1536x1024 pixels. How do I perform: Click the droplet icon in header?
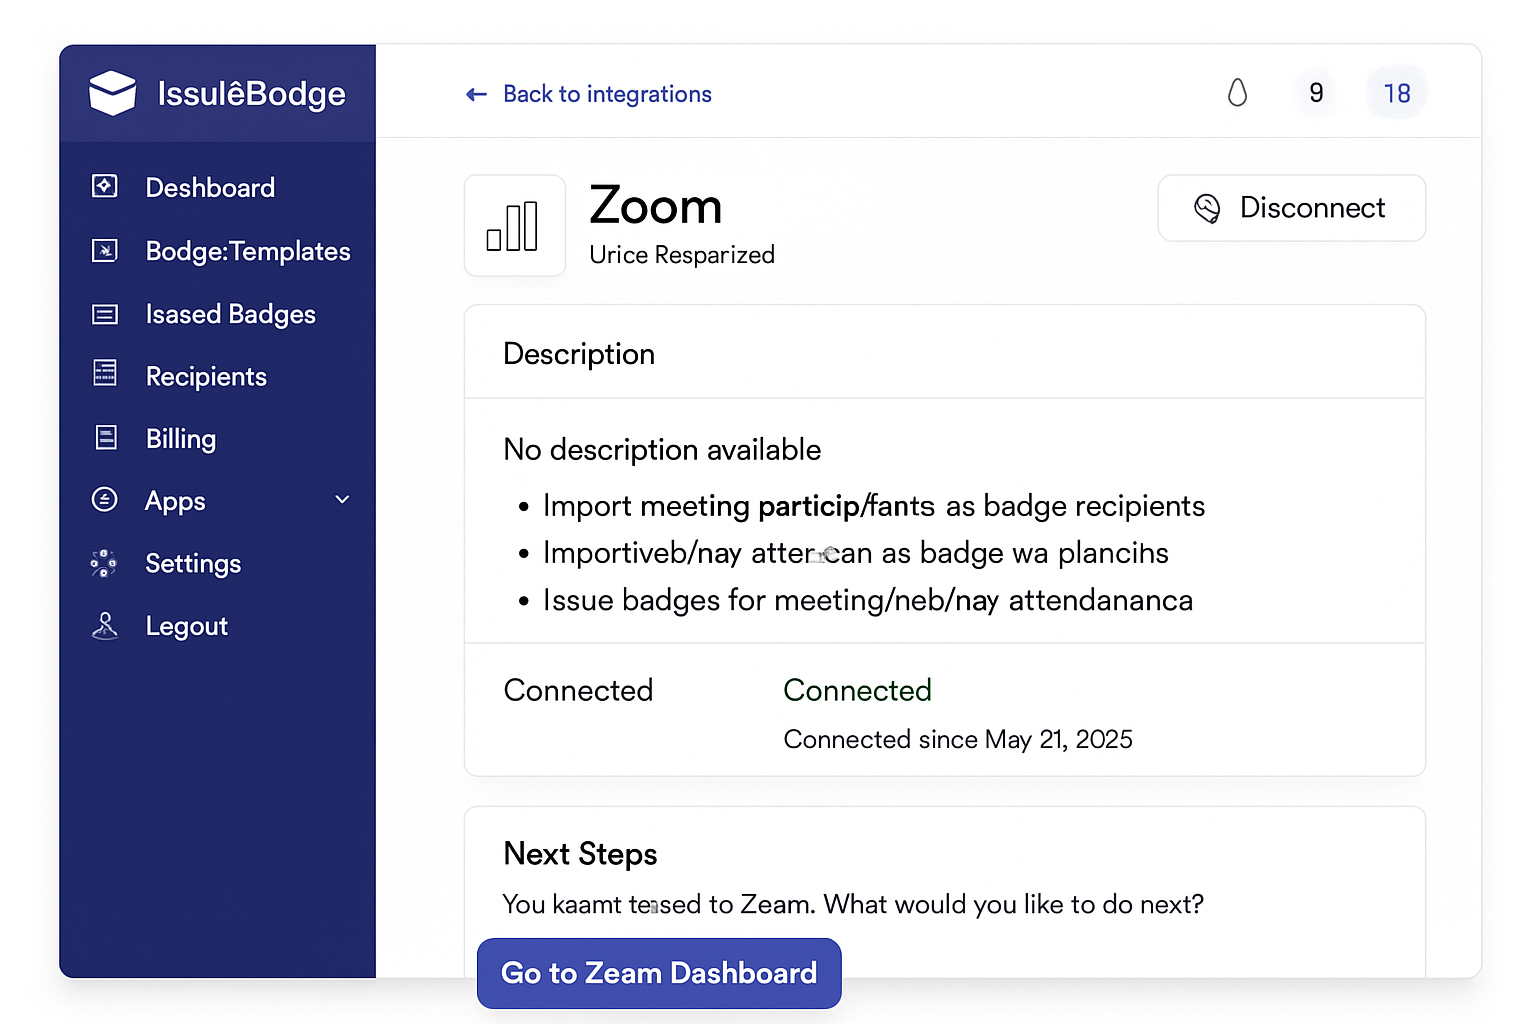tap(1237, 93)
